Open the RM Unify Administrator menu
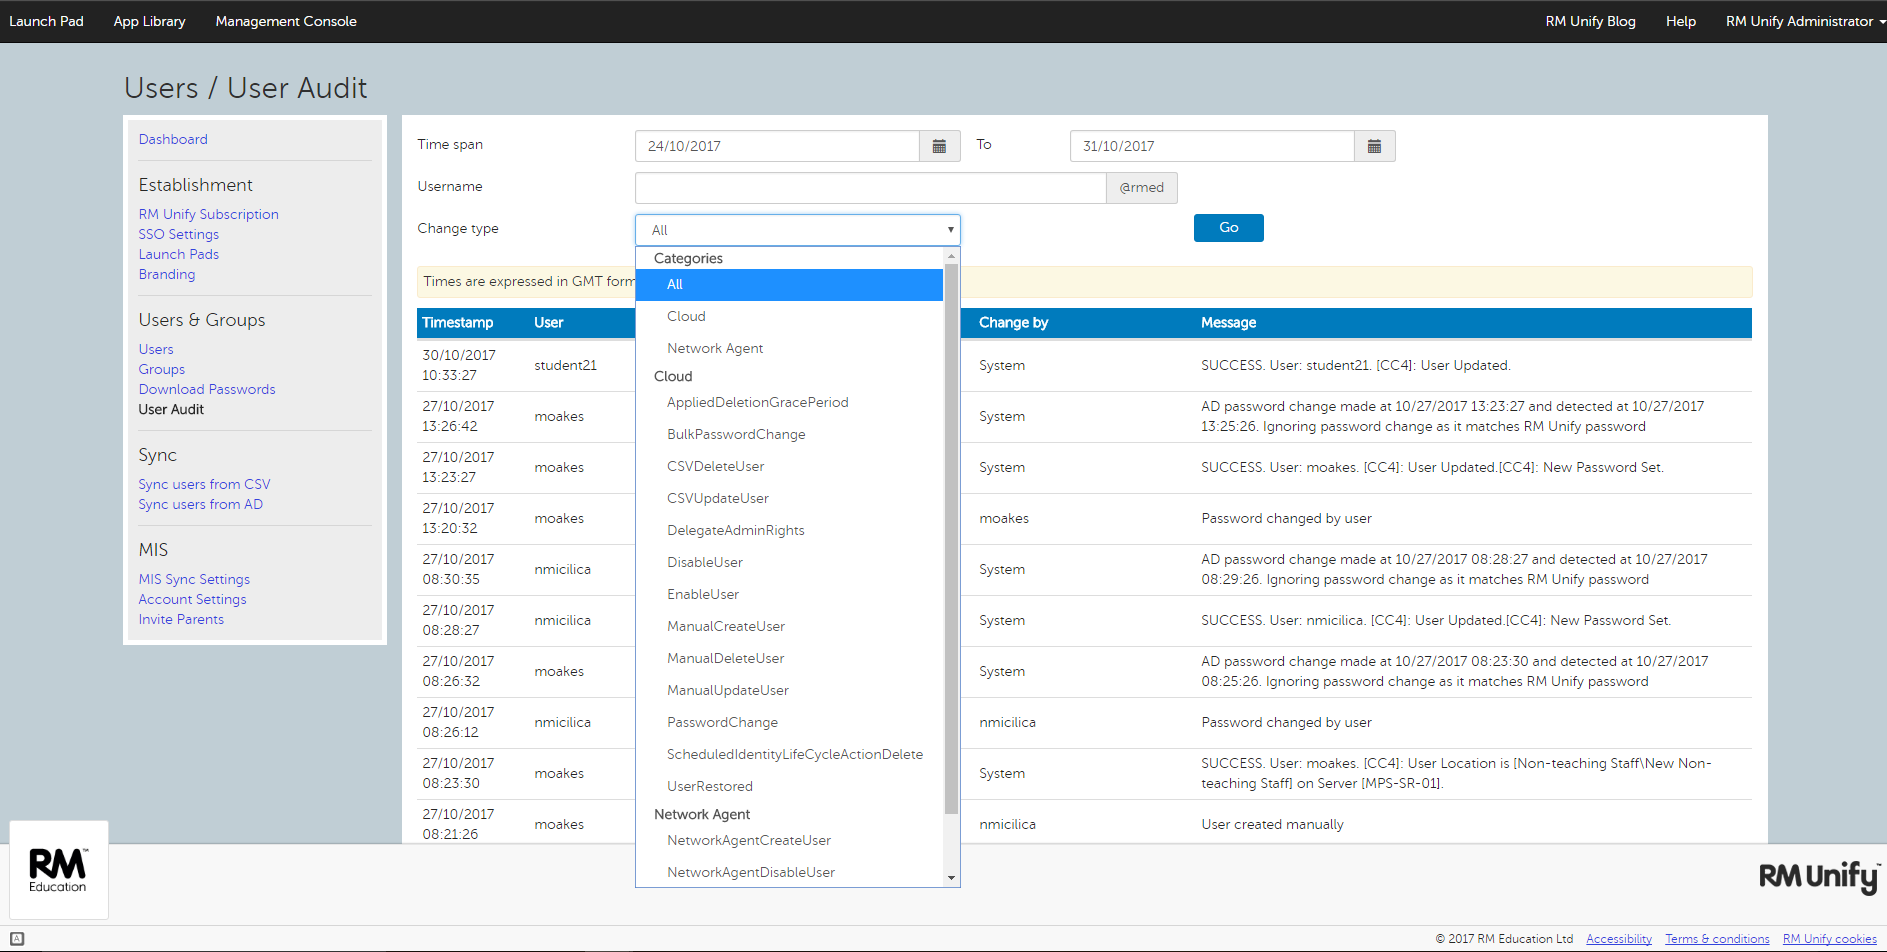1887x952 pixels. point(1804,21)
